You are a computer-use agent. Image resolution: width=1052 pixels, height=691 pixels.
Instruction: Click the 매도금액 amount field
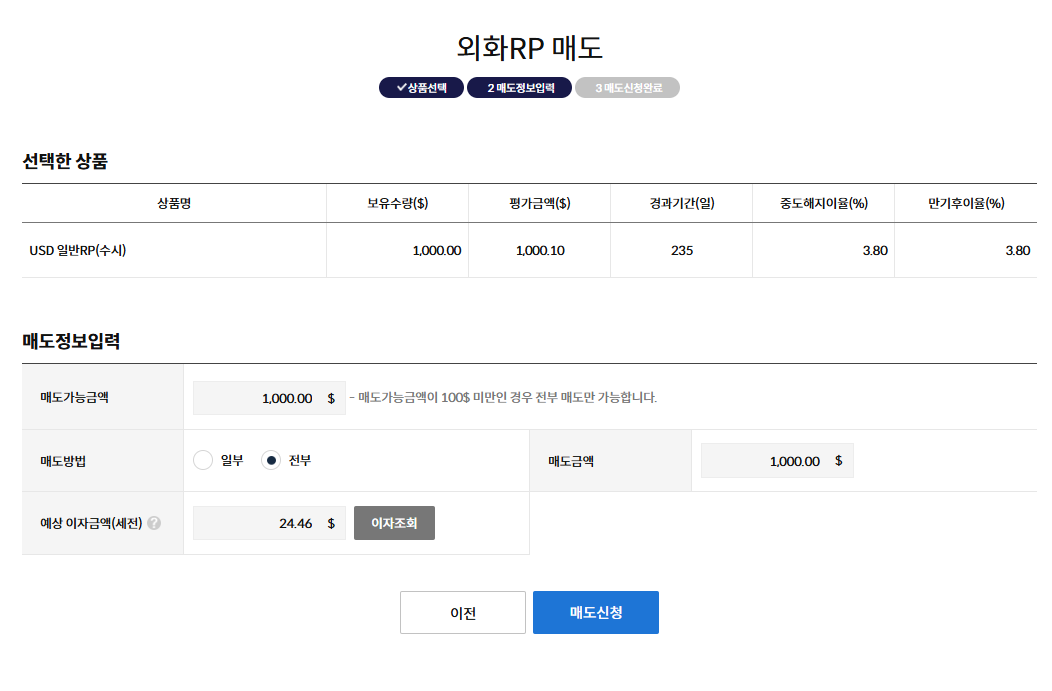pyautogui.click(x=777, y=460)
